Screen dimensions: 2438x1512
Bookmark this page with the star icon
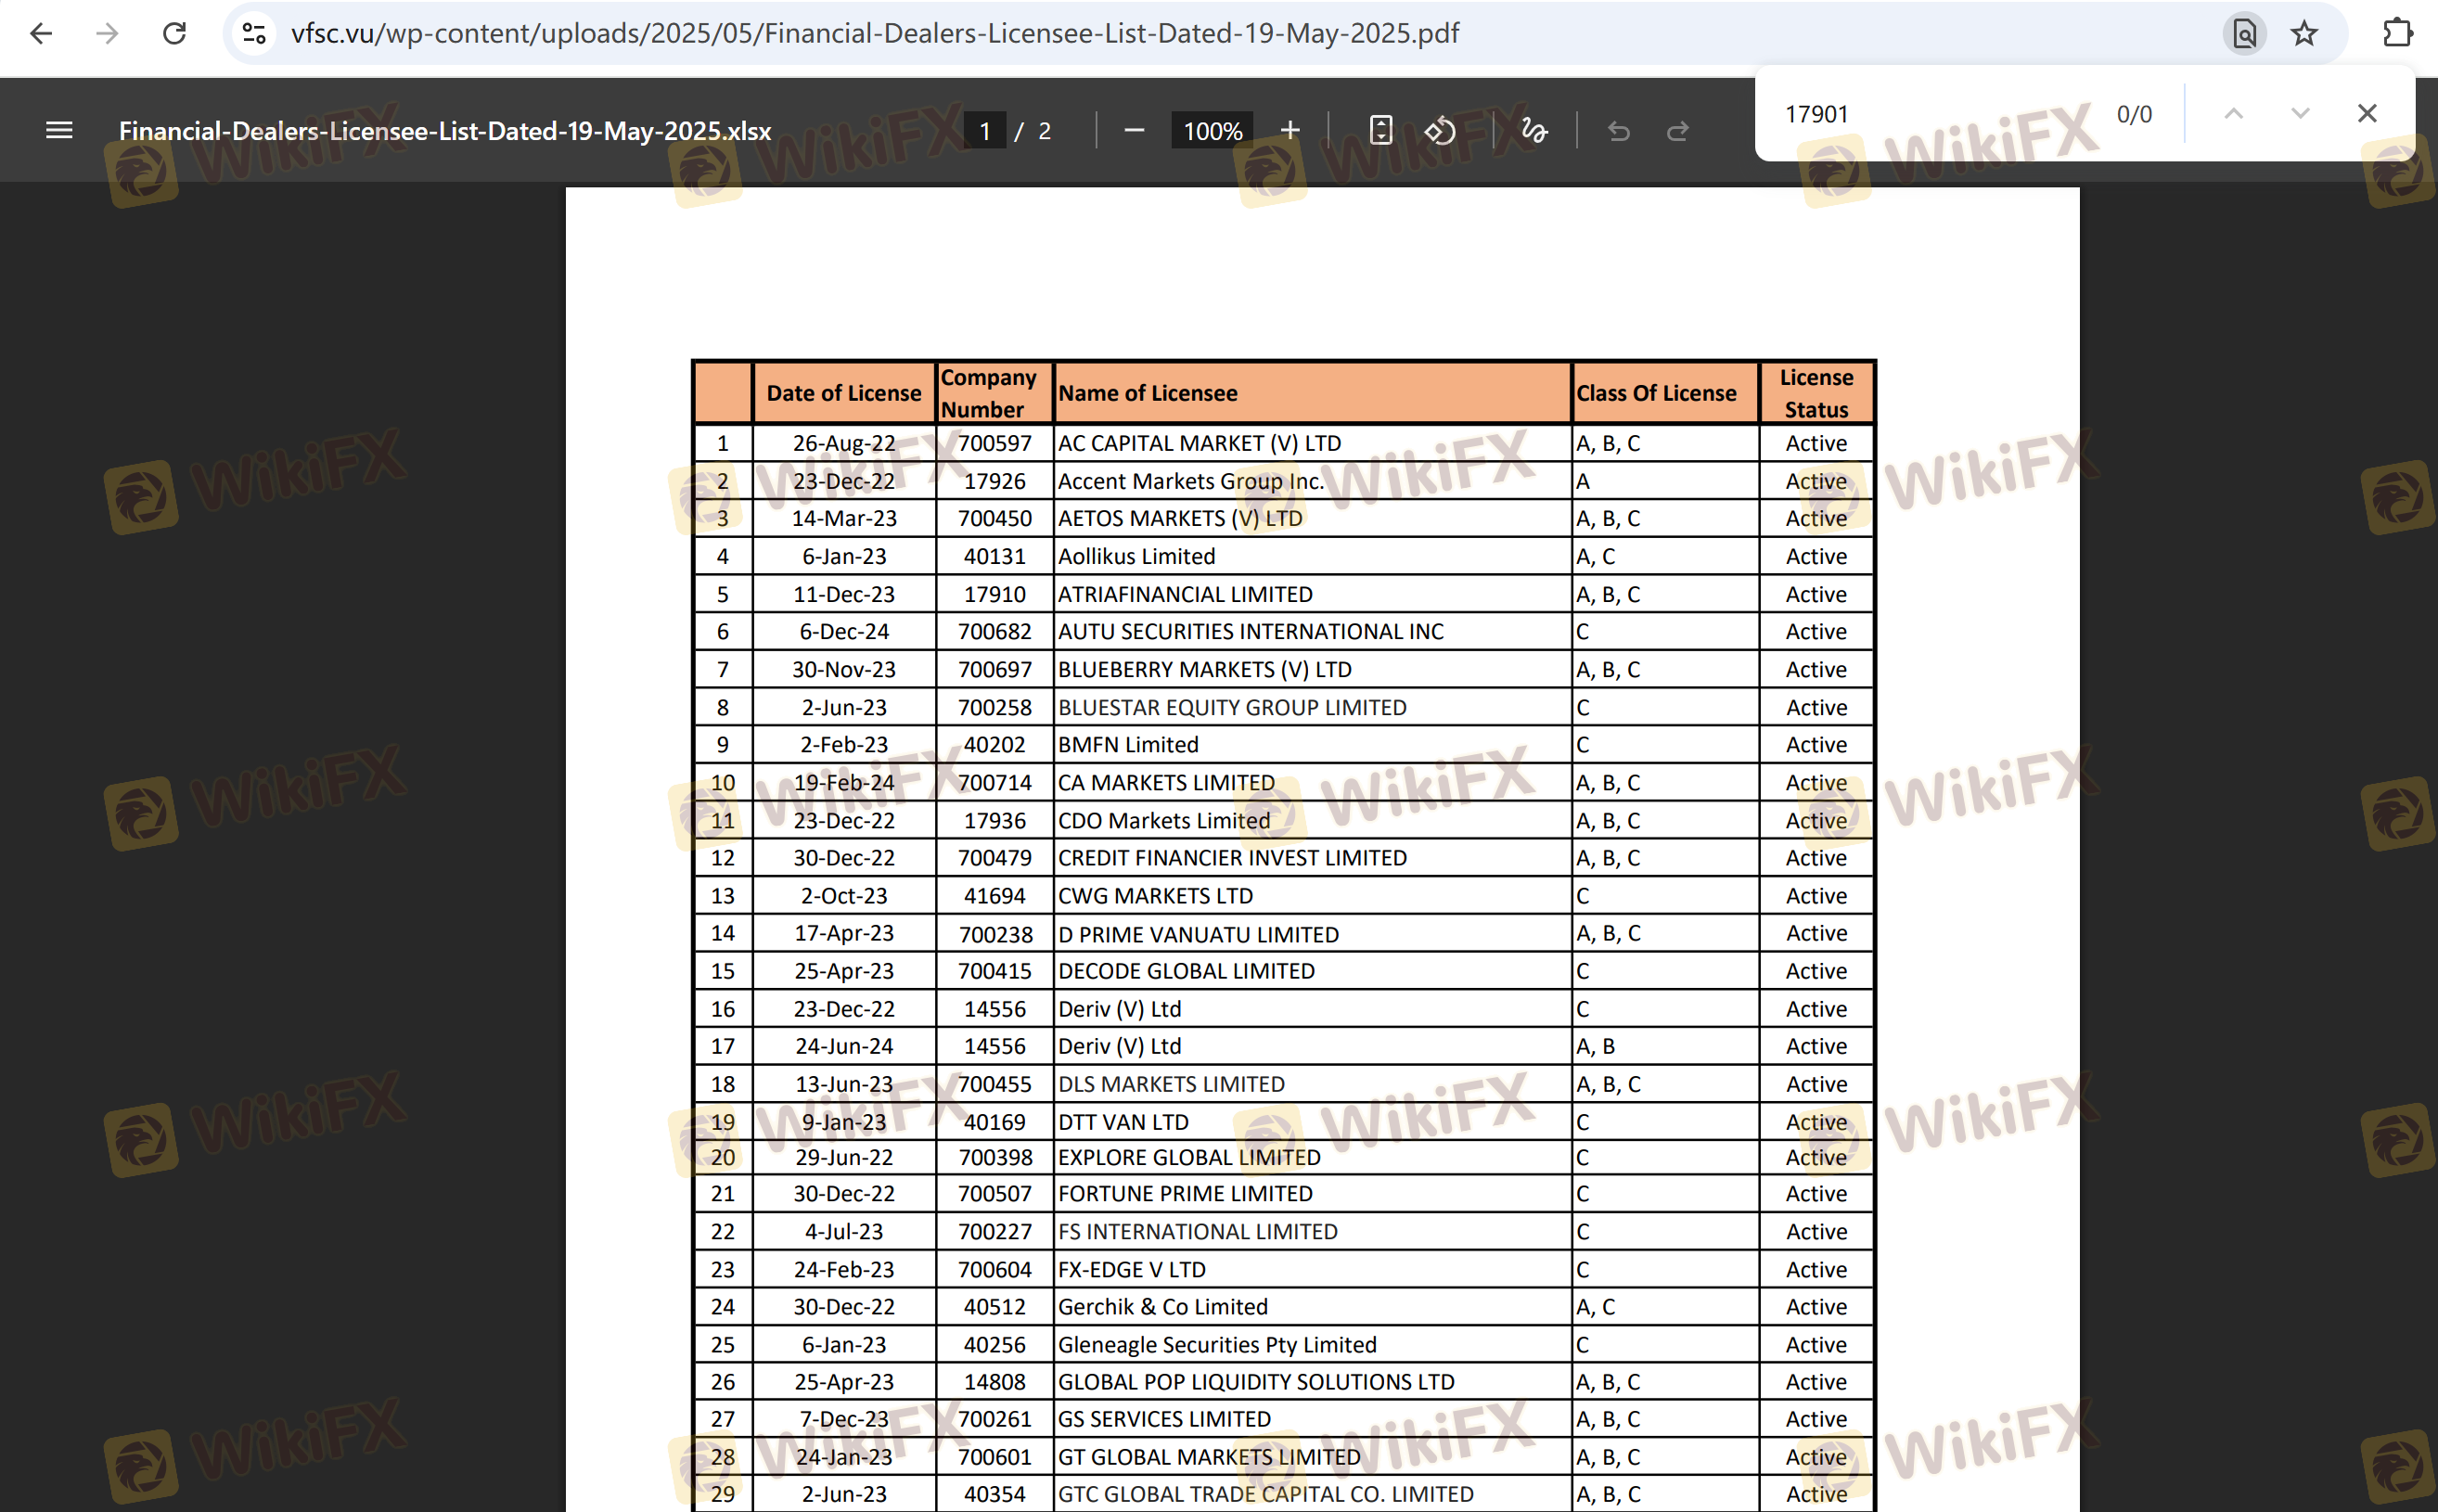[2304, 33]
